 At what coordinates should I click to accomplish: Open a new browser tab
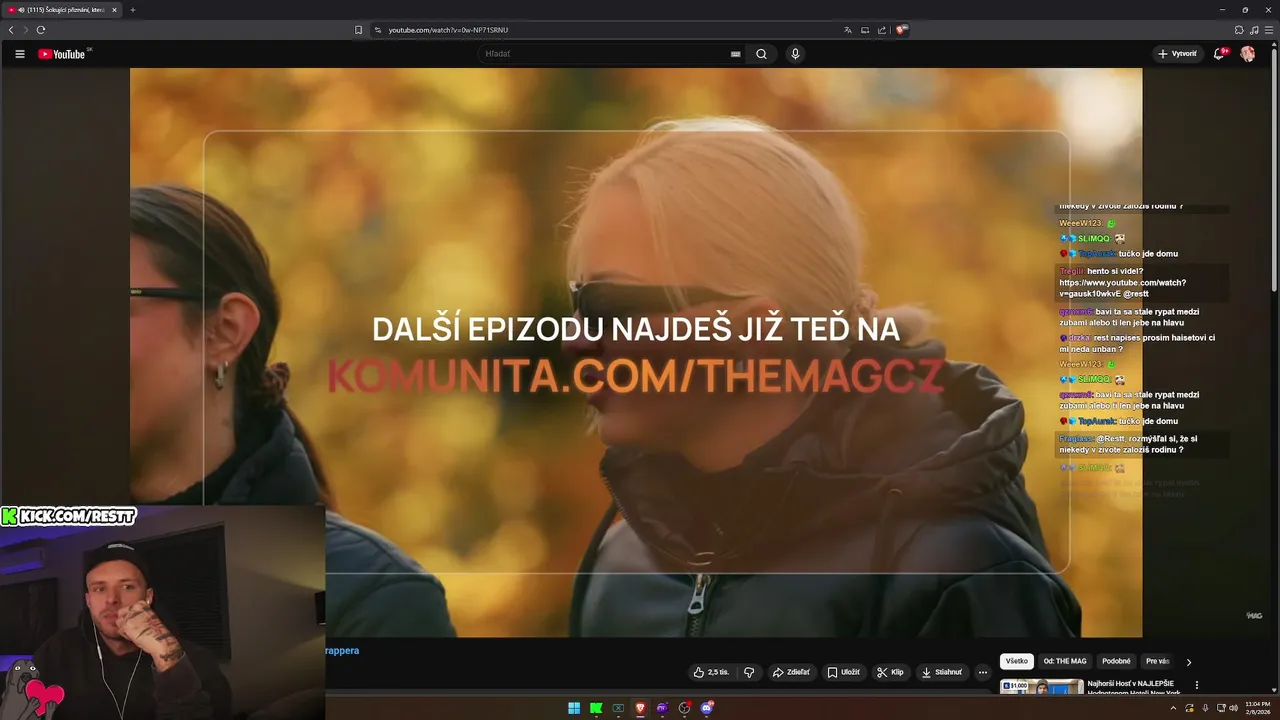coord(132,10)
